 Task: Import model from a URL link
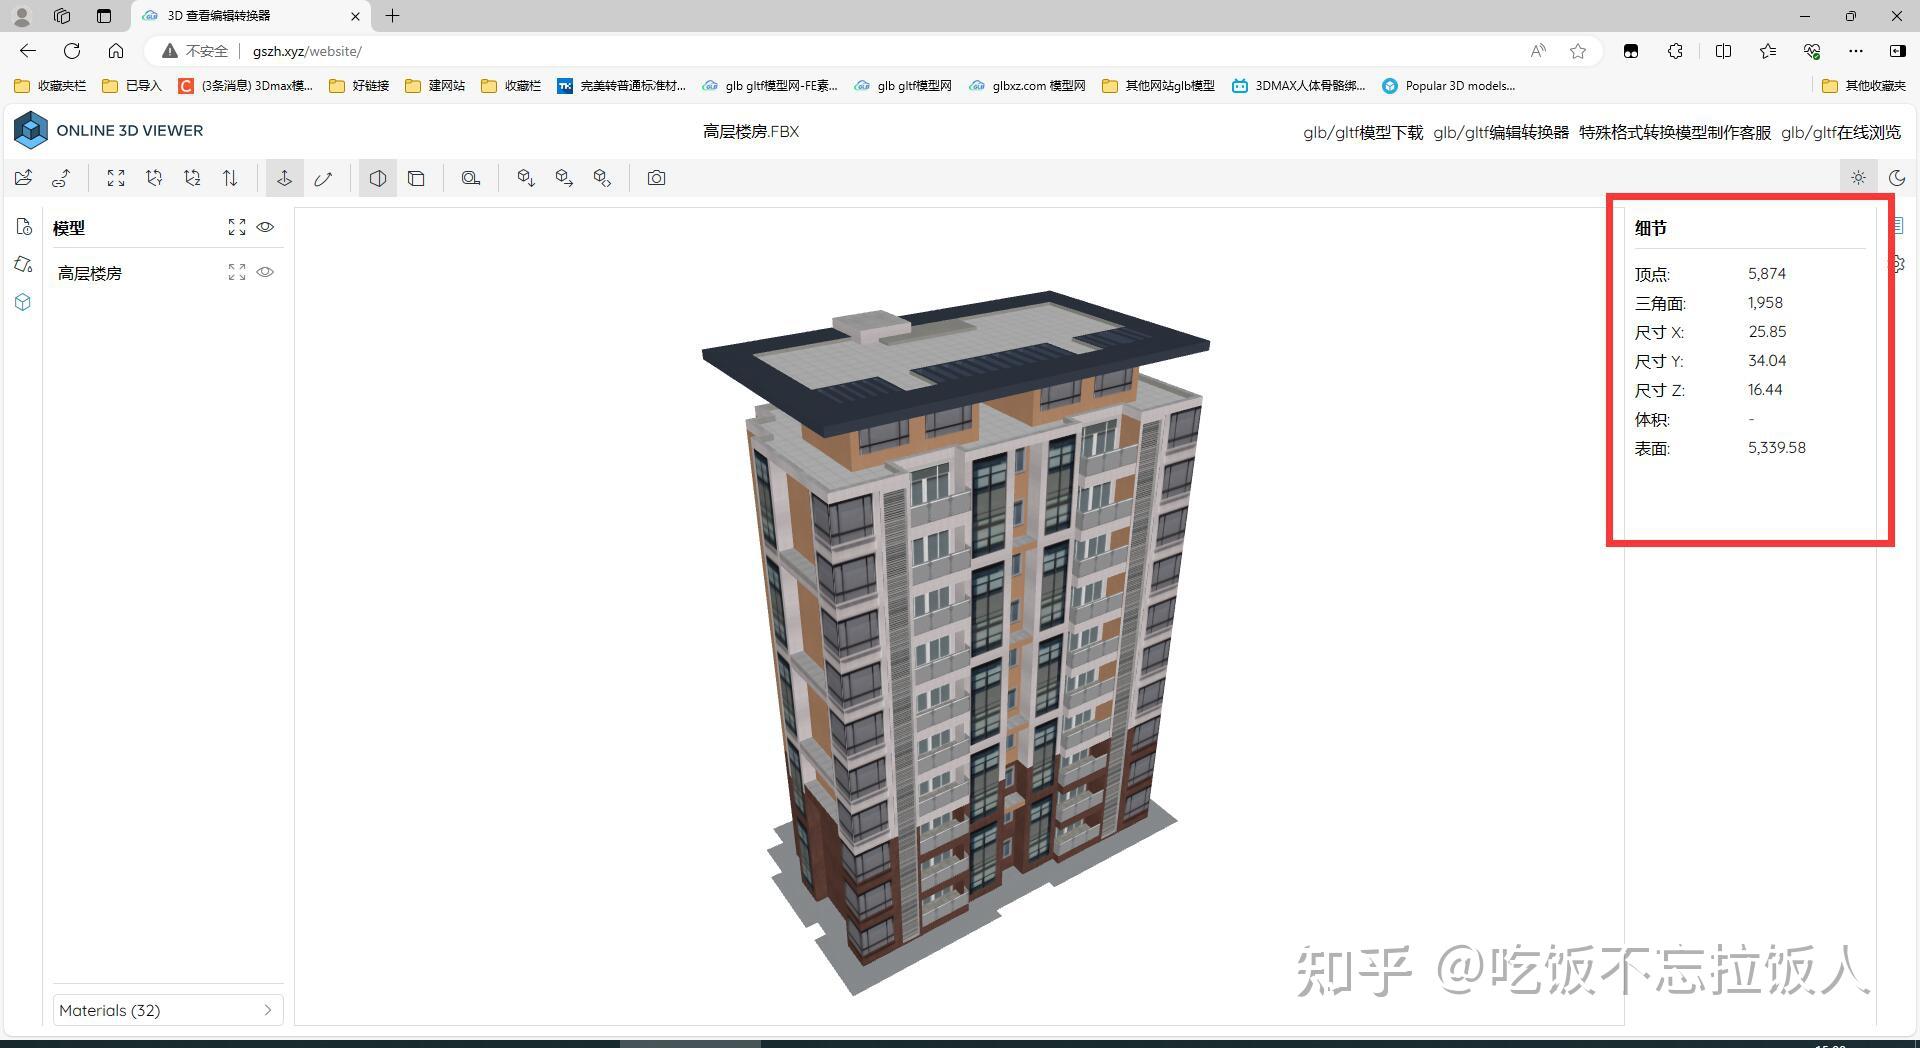[61, 177]
